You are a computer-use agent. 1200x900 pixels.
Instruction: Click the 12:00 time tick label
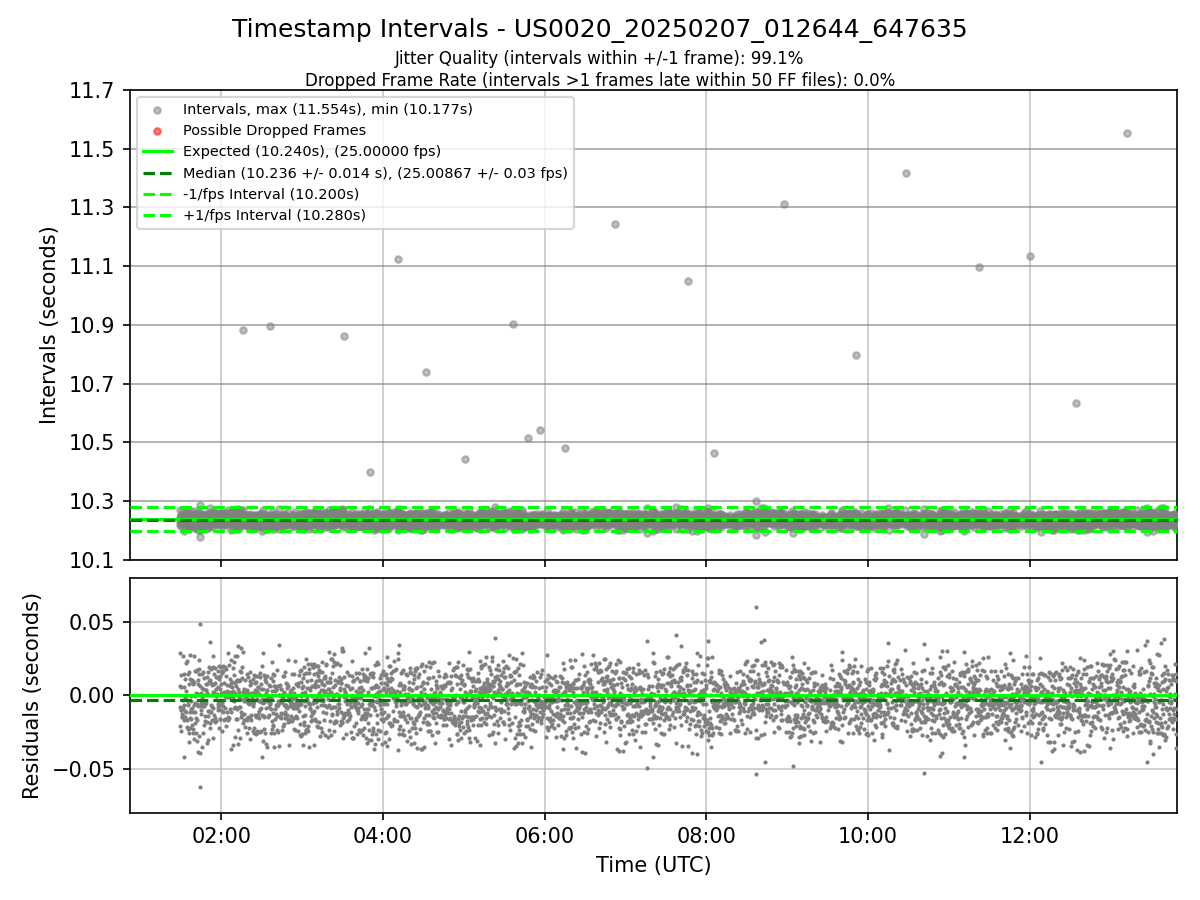(1030, 835)
